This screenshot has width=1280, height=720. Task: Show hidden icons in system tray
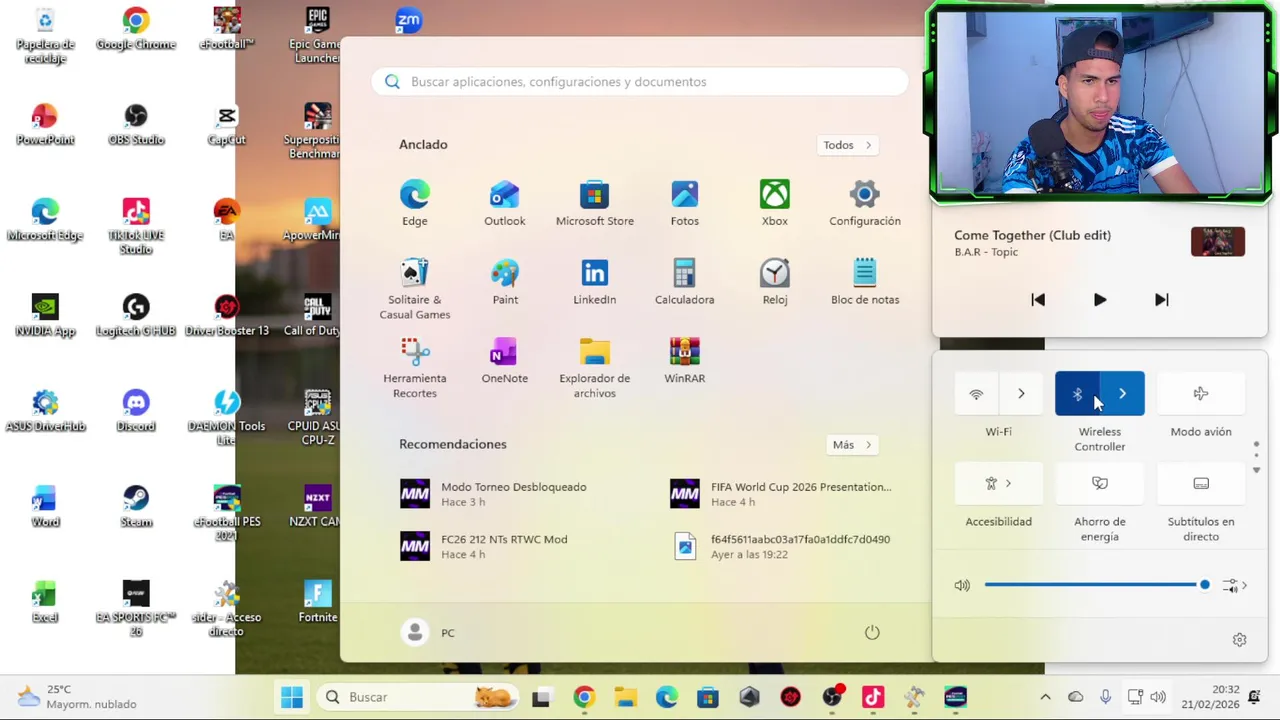point(1045,697)
